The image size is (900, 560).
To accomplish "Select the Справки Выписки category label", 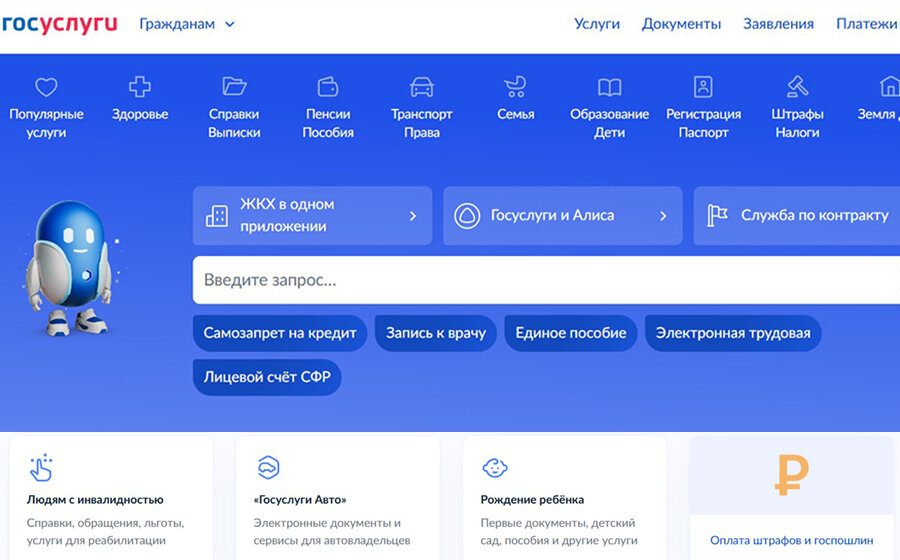I will coord(234,123).
